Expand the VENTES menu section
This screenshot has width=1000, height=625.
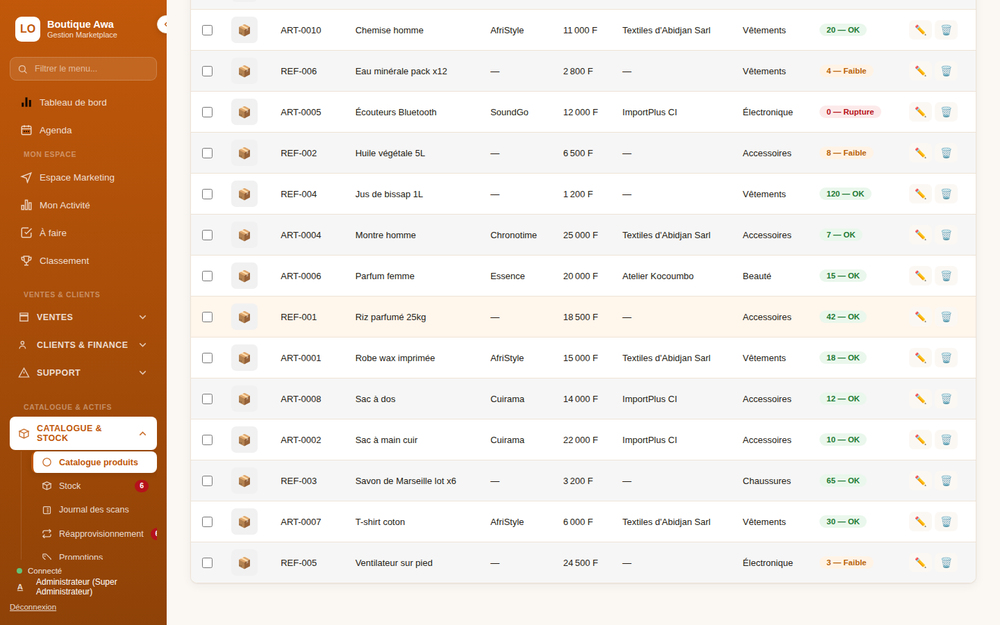83,317
